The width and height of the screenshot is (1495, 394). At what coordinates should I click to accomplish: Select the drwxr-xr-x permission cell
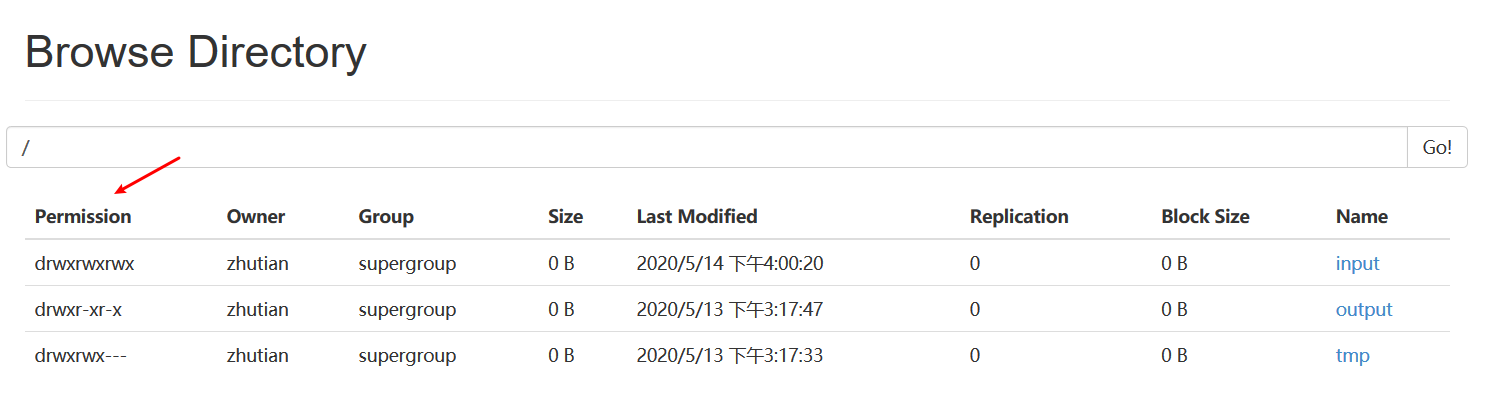78,310
